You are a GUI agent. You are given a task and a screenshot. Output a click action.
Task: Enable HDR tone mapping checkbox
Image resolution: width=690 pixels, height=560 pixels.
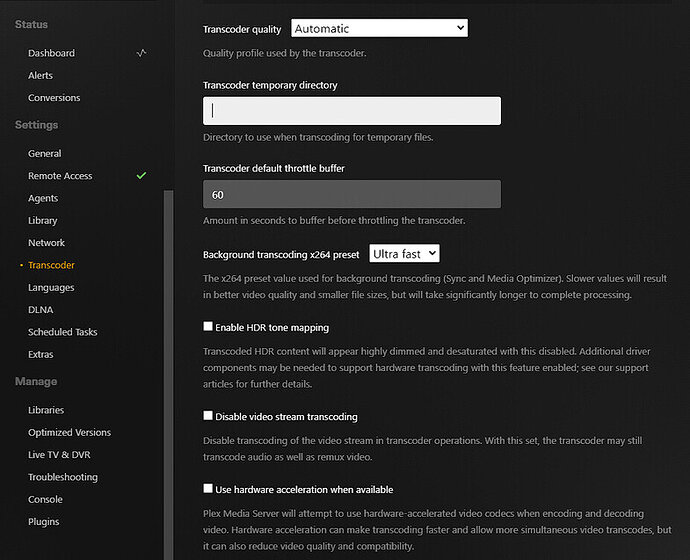208,327
